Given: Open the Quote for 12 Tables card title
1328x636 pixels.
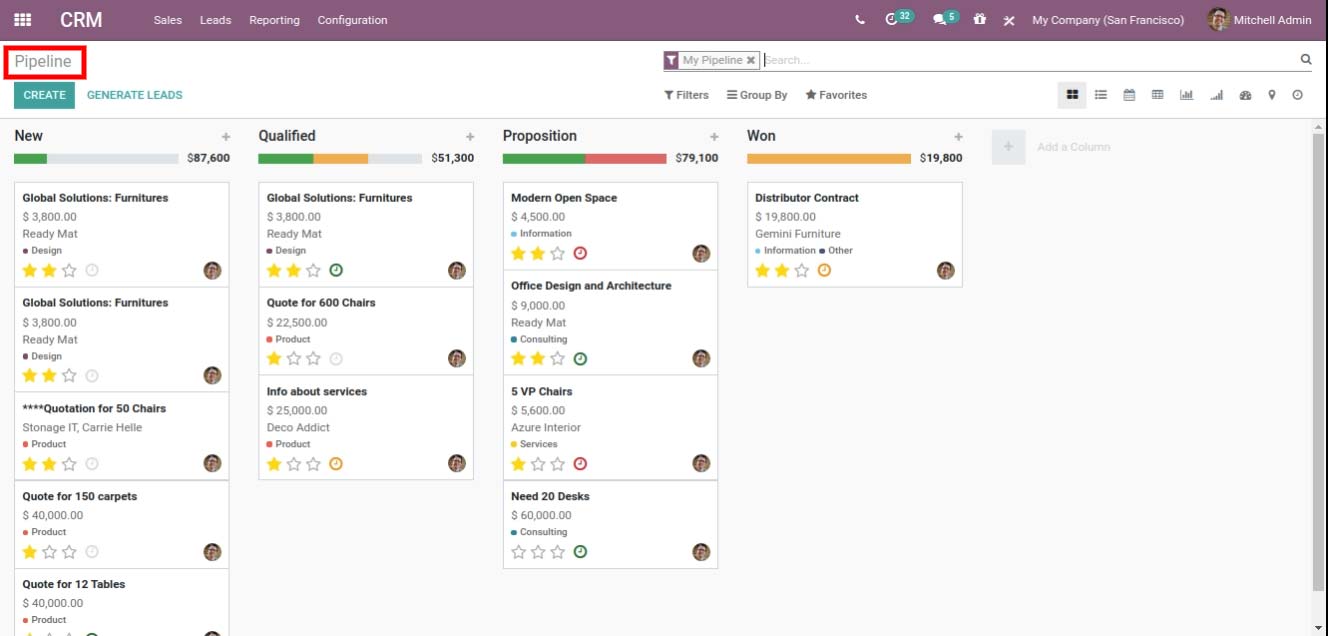Looking at the screenshot, I should point(74,584).
